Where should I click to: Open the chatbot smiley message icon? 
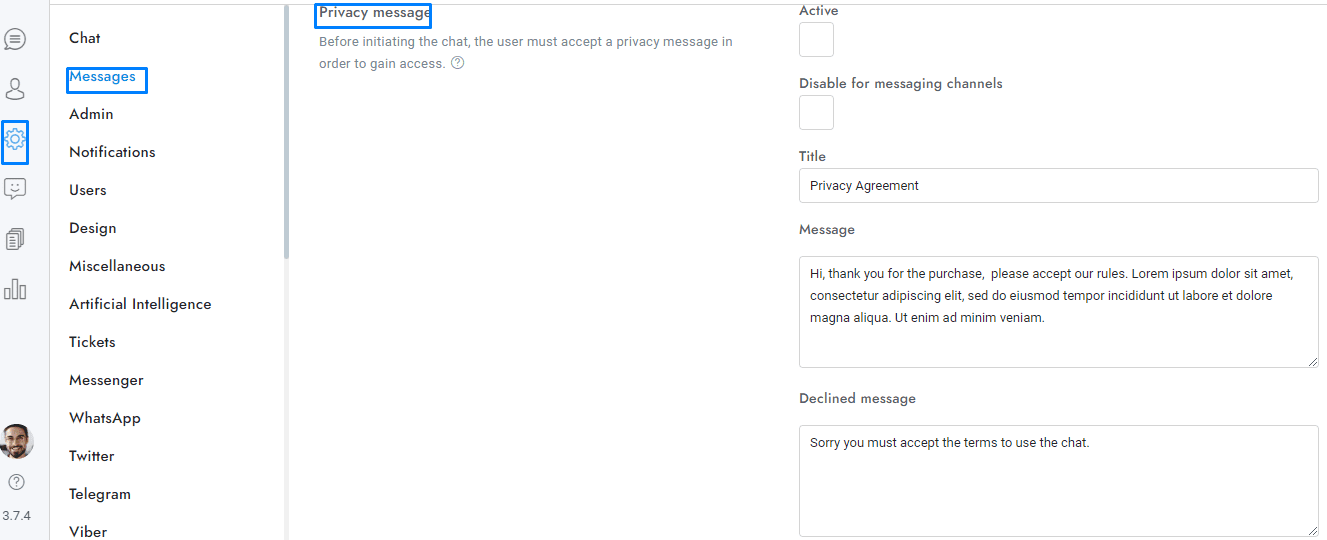pyautogui.click(x=15, y=189)
